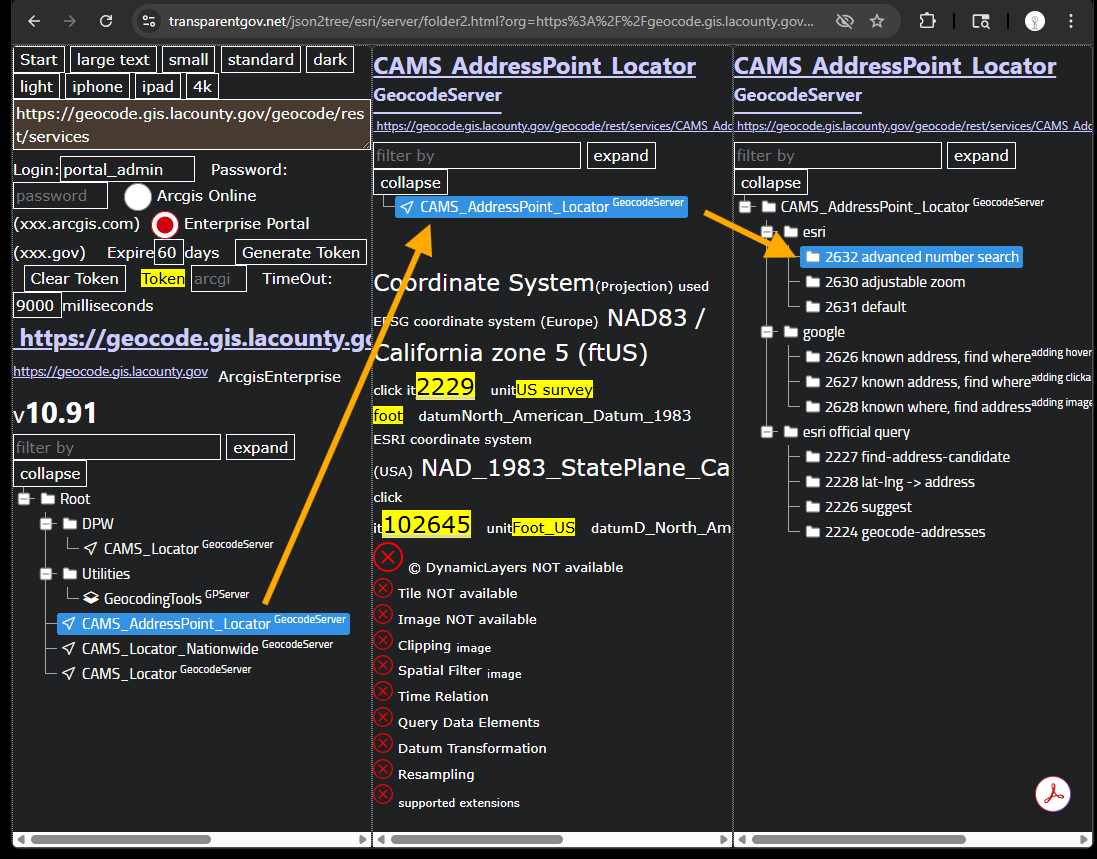Reload the page with refresh icon
The height and width of the screenshot is (859, 1097).
pos(106,21)
